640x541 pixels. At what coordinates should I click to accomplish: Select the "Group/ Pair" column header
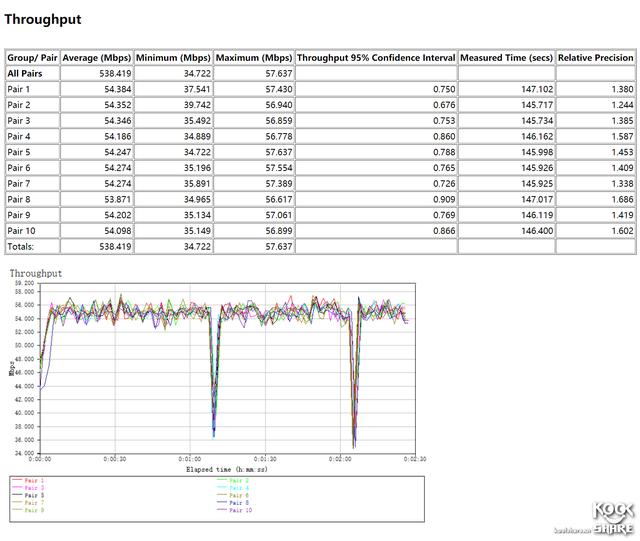32,58
